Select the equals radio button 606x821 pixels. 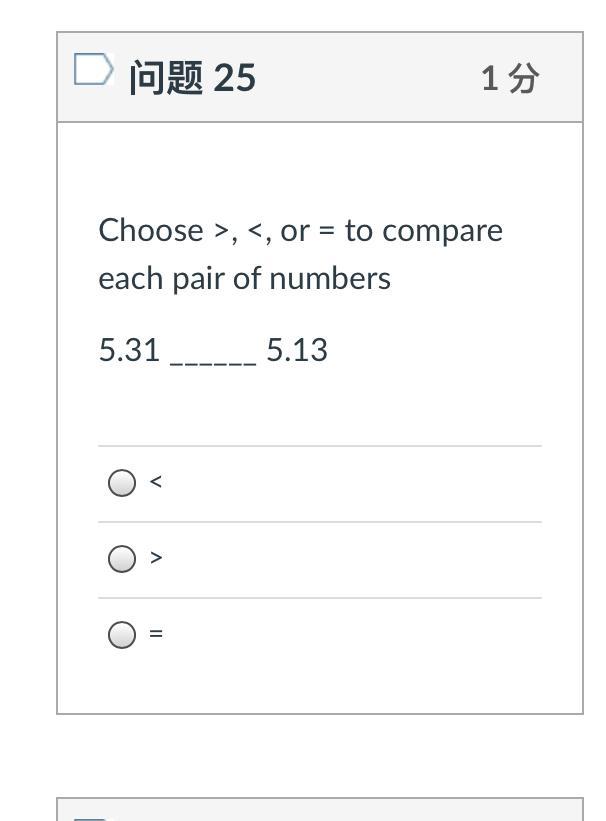pos(122,635)
